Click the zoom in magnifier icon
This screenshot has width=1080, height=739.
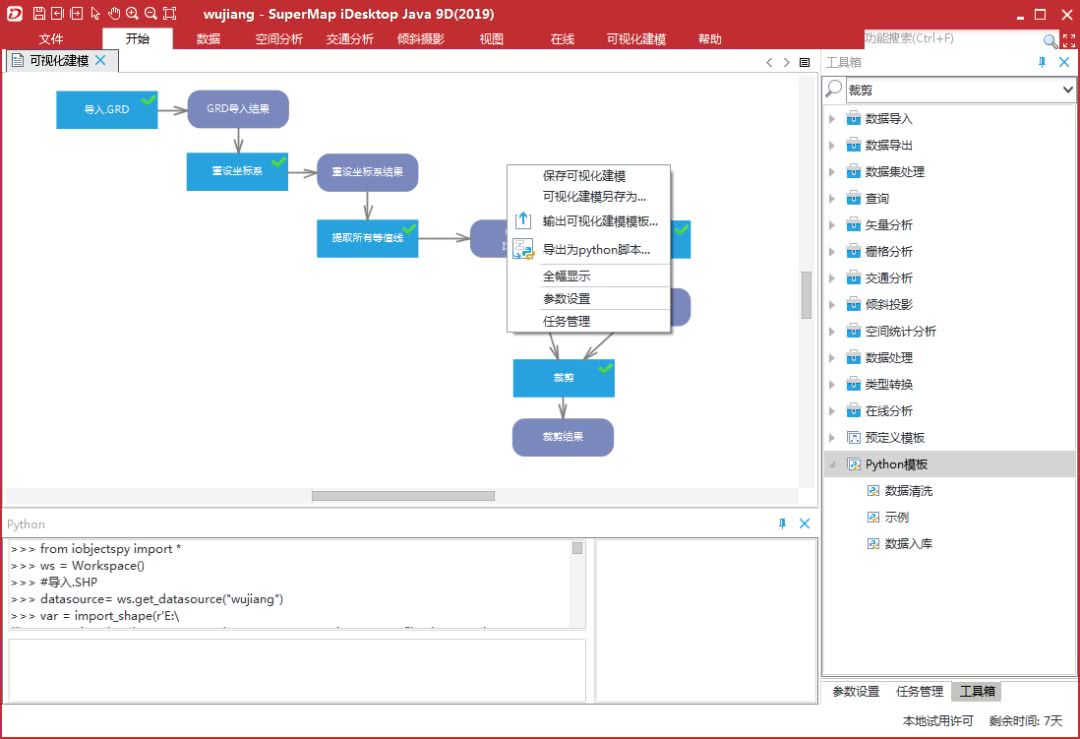point(133,14)
